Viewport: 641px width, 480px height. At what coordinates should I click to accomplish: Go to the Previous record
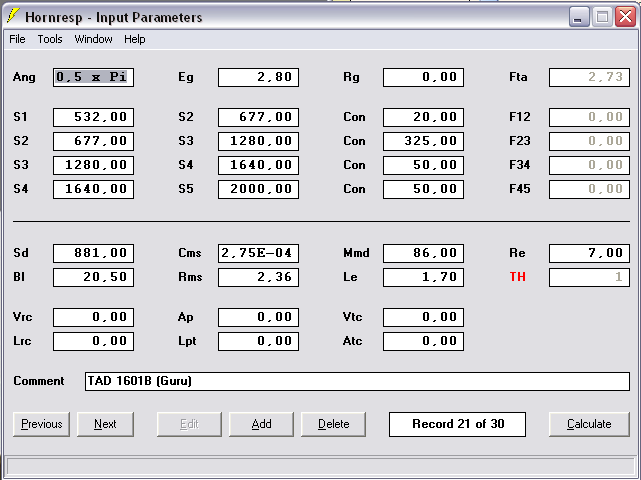[41, 424]
